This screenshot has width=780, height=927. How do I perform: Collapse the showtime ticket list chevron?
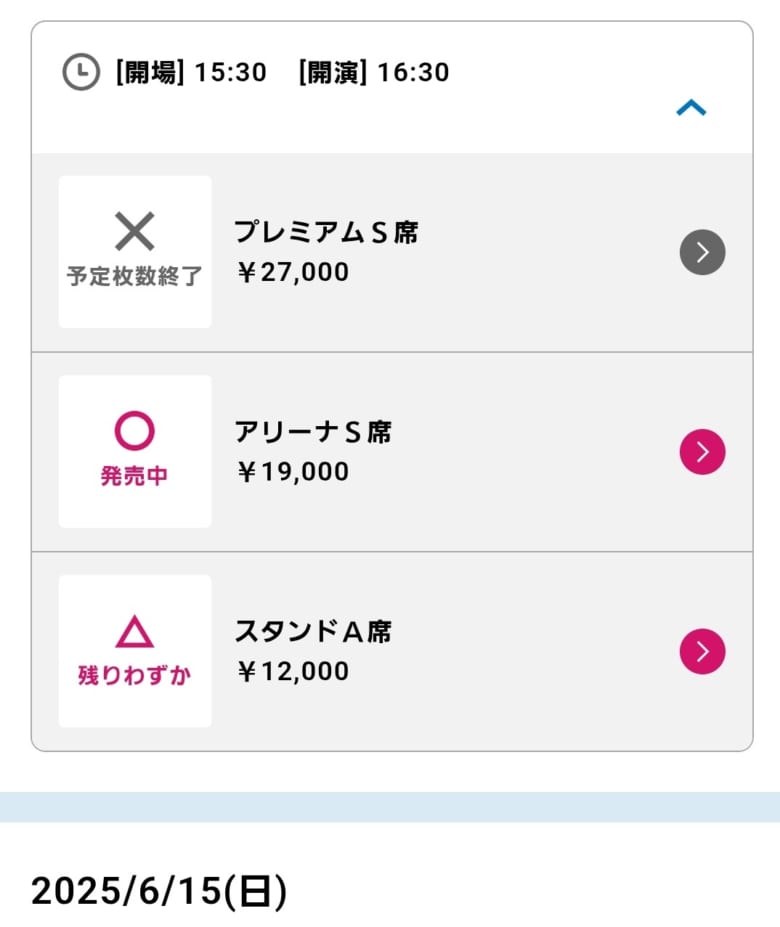point(691,108)
